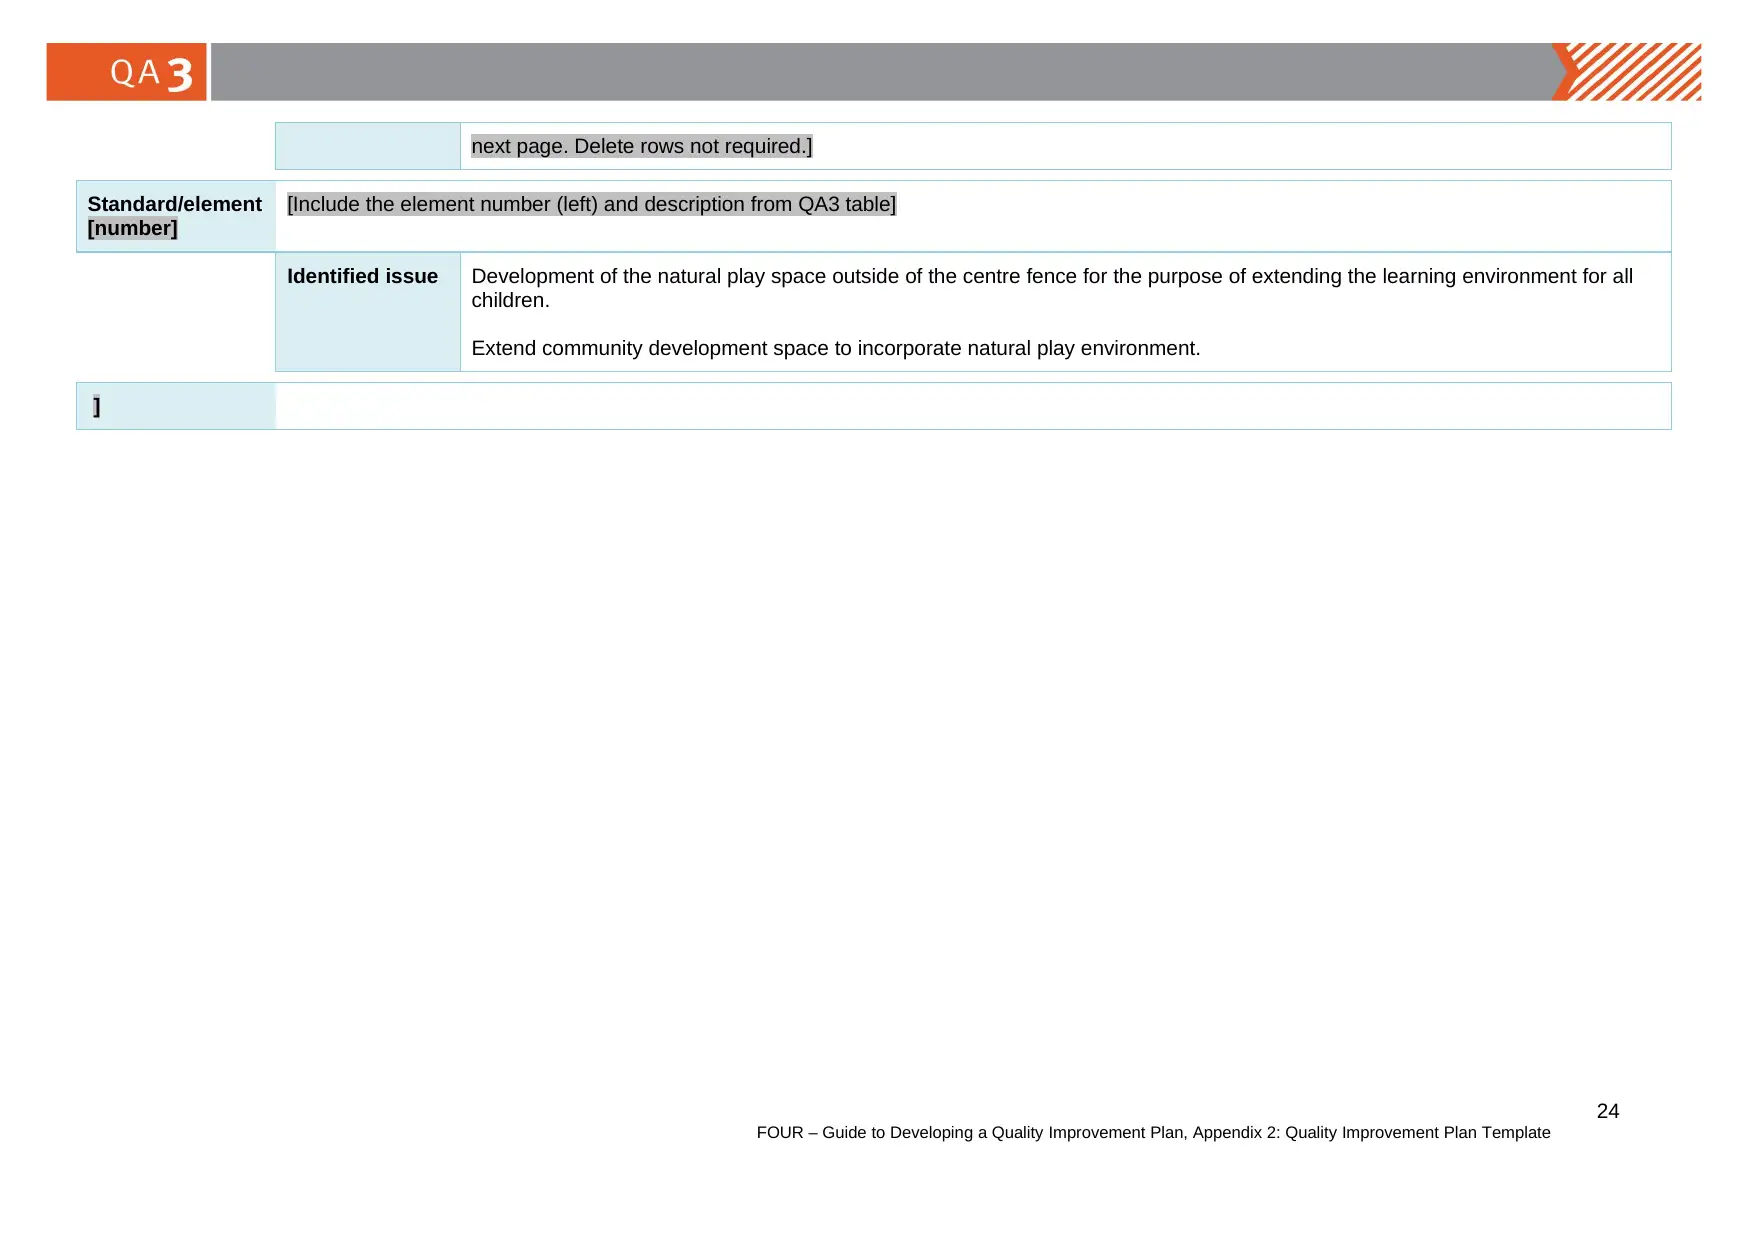The image size is (1754, 1241).
Task: Click the '[number]' placeholder text
Action: 132,228
